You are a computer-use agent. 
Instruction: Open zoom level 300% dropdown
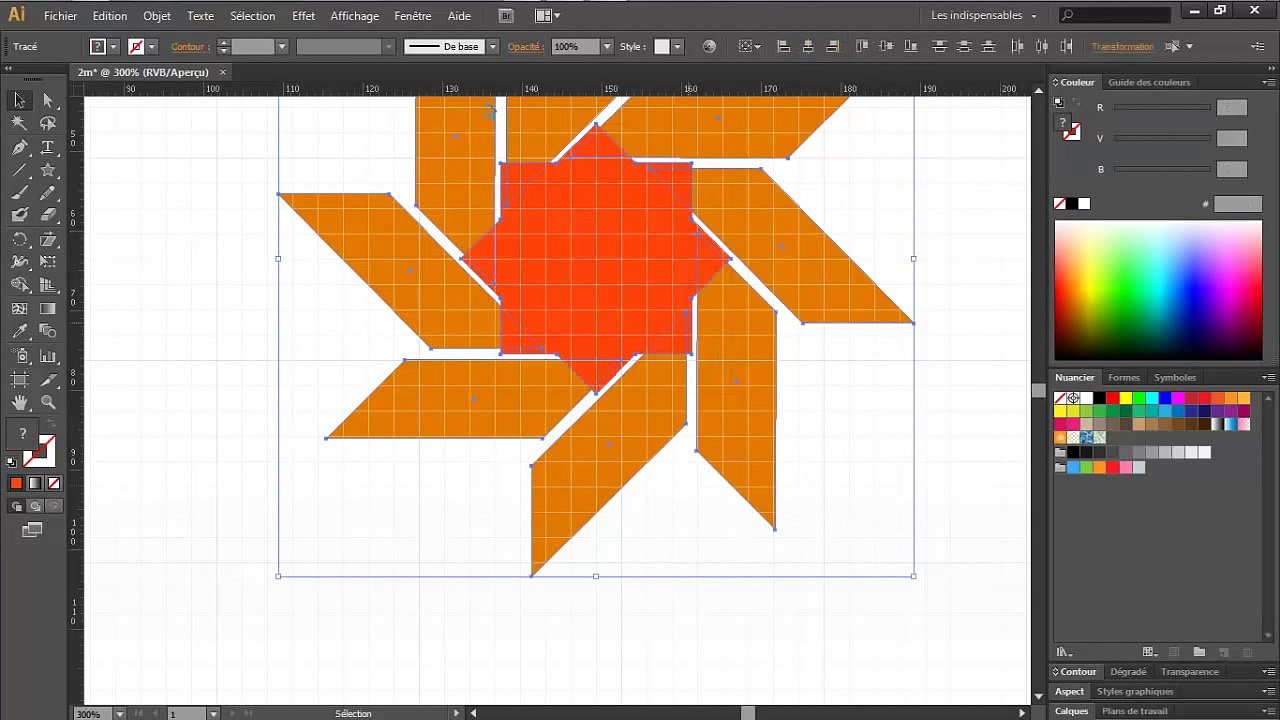(120, 713)
